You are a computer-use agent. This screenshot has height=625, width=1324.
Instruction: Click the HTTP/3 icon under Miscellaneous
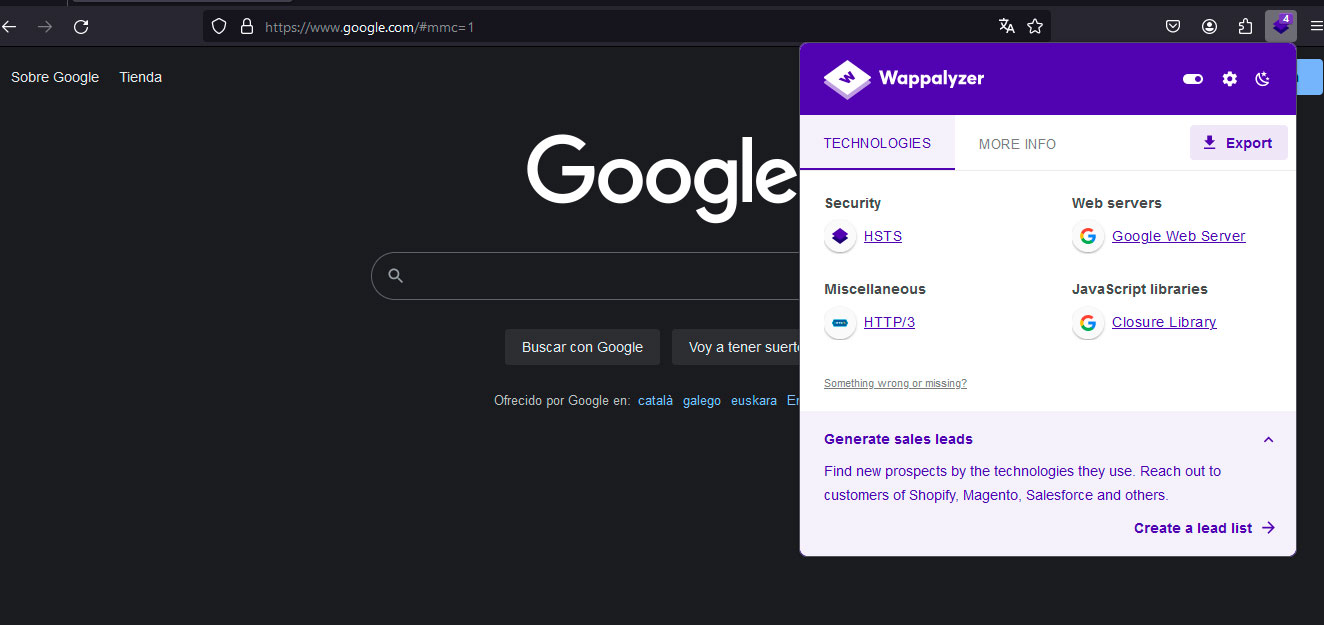tap(840, 323)
